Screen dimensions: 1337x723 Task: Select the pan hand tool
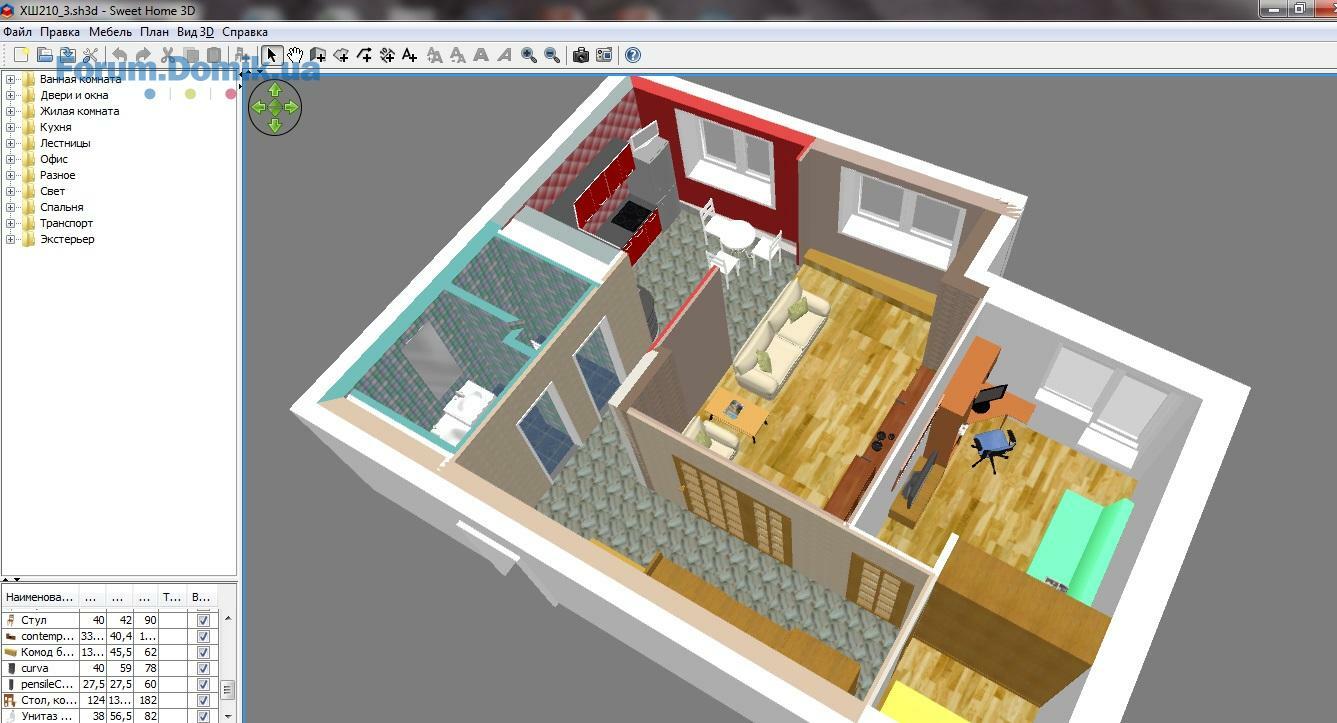pos(295,55)
